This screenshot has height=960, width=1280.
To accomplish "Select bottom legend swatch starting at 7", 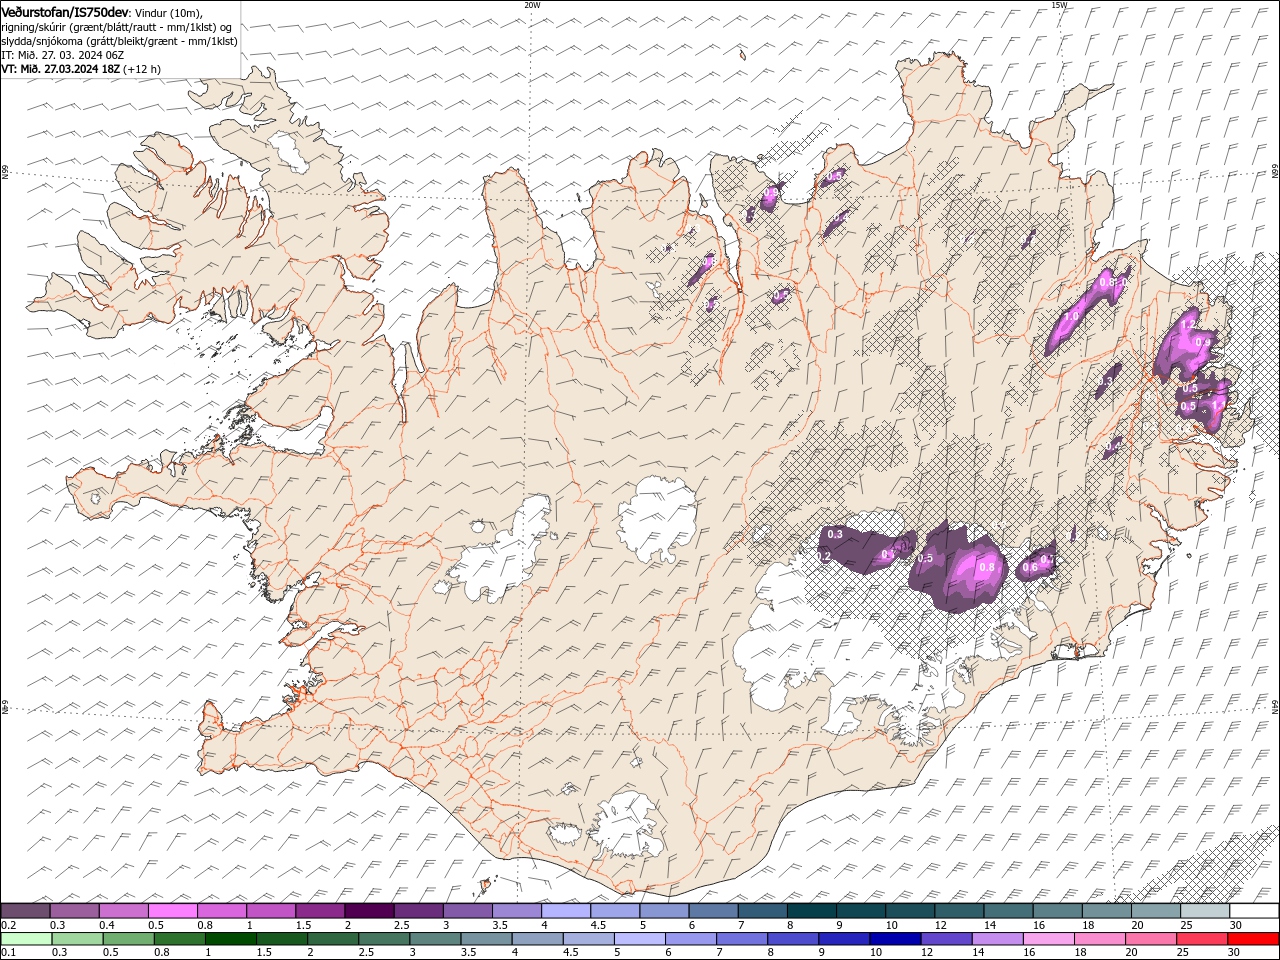I will (742, 938).
